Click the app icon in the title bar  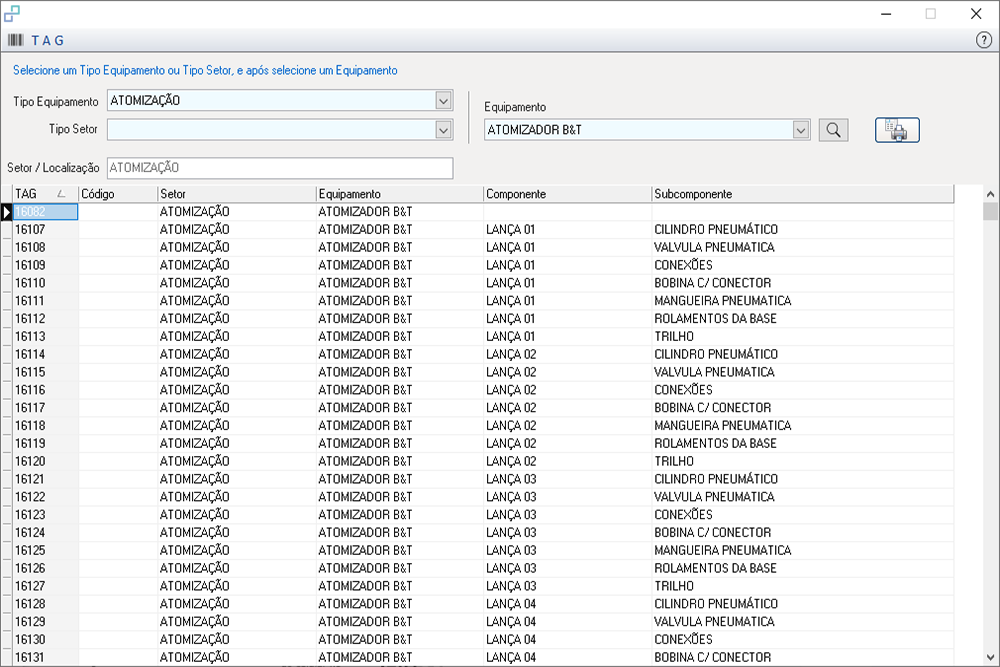click(11, 13)
